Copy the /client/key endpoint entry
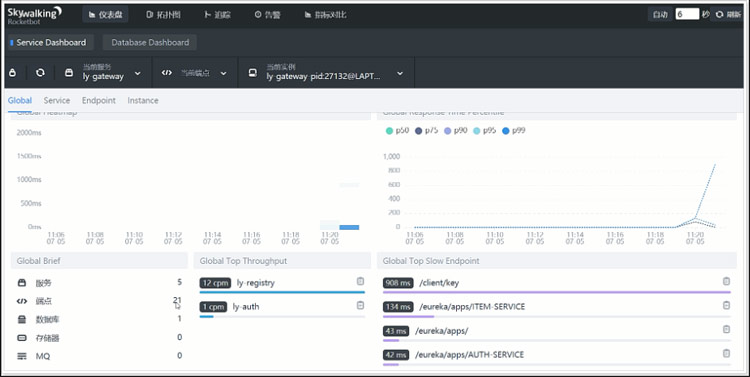The width and height of the screenshot is (750, 377). [x=726, y=281]
